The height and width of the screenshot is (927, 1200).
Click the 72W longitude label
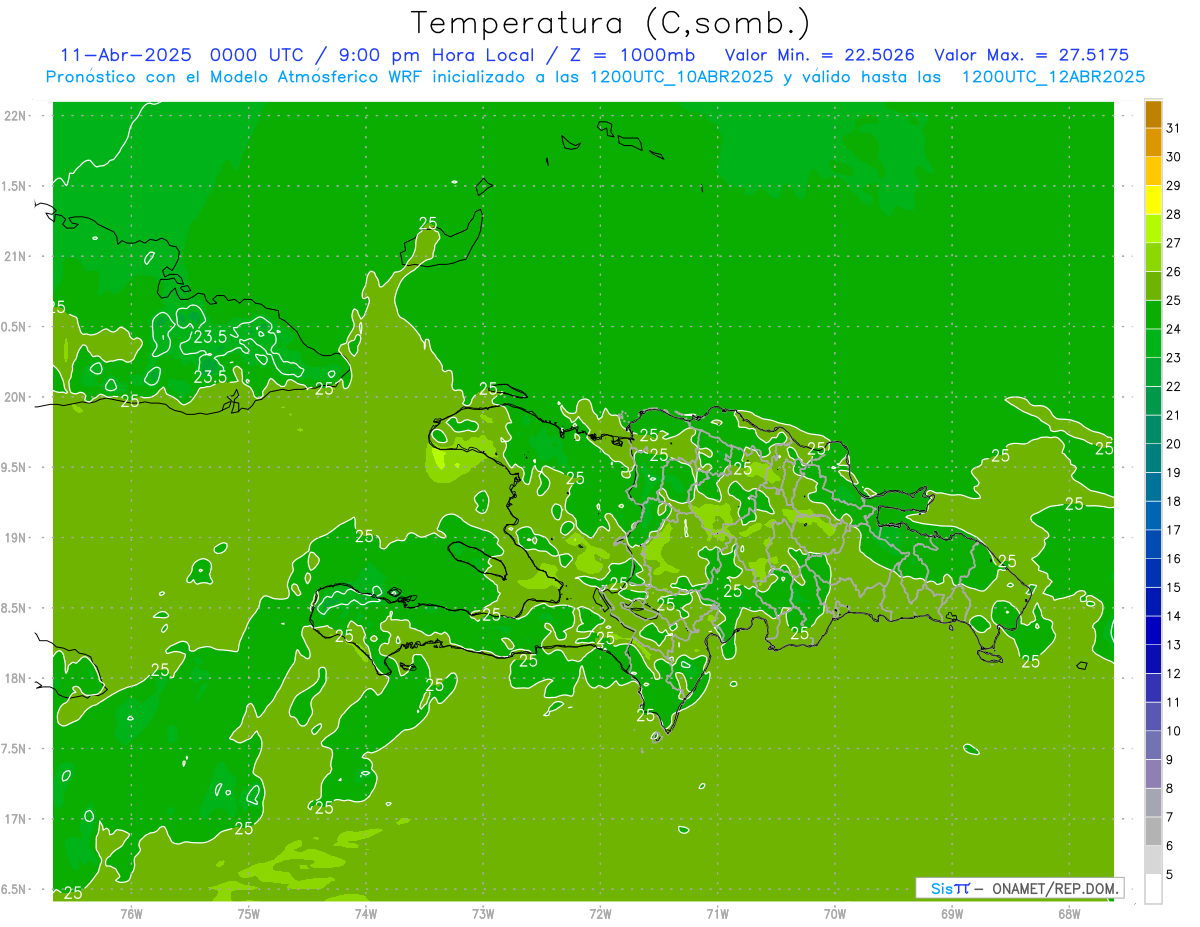point(600,913)
